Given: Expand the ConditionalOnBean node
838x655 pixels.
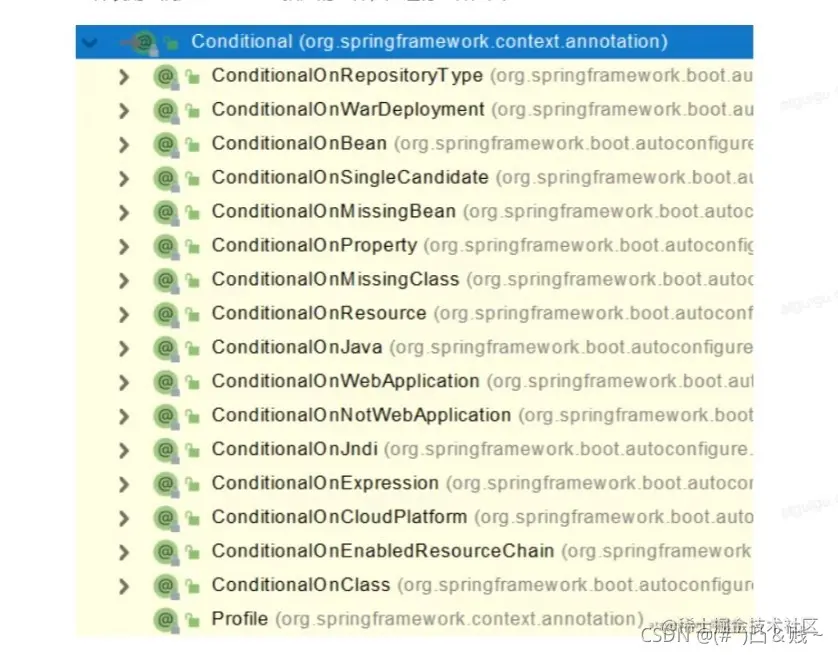Looking at the screenshot, I should tap(123, 144).
